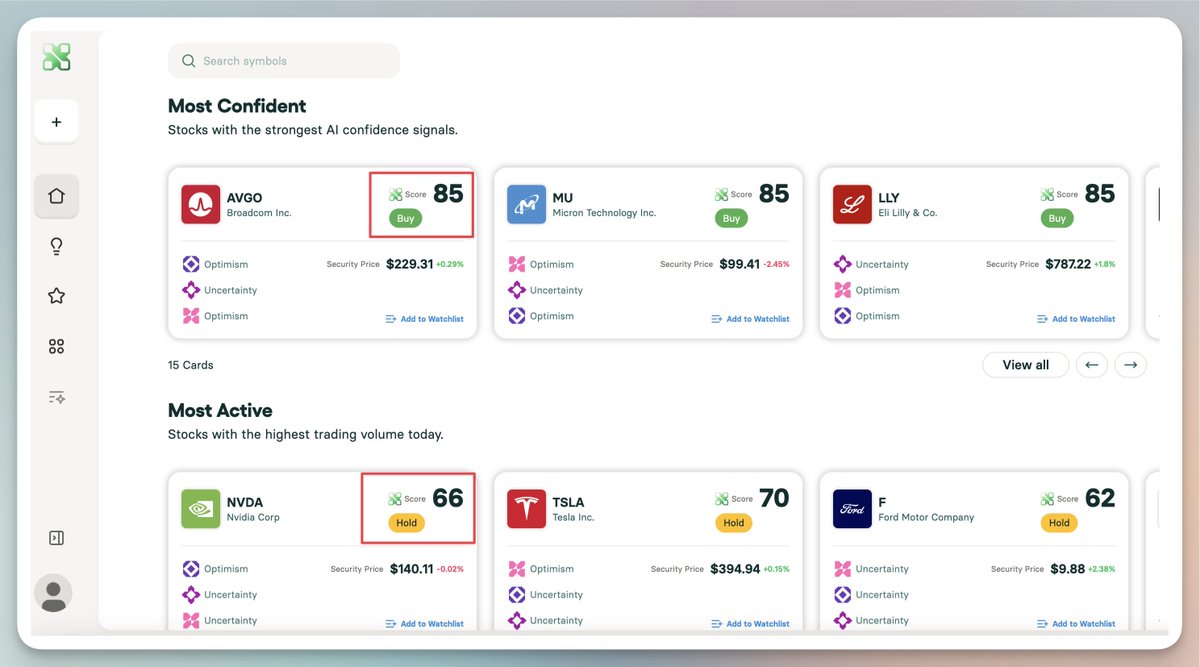
Task: Add NVDA to the watchlist
Action: [x=424, y=624]
